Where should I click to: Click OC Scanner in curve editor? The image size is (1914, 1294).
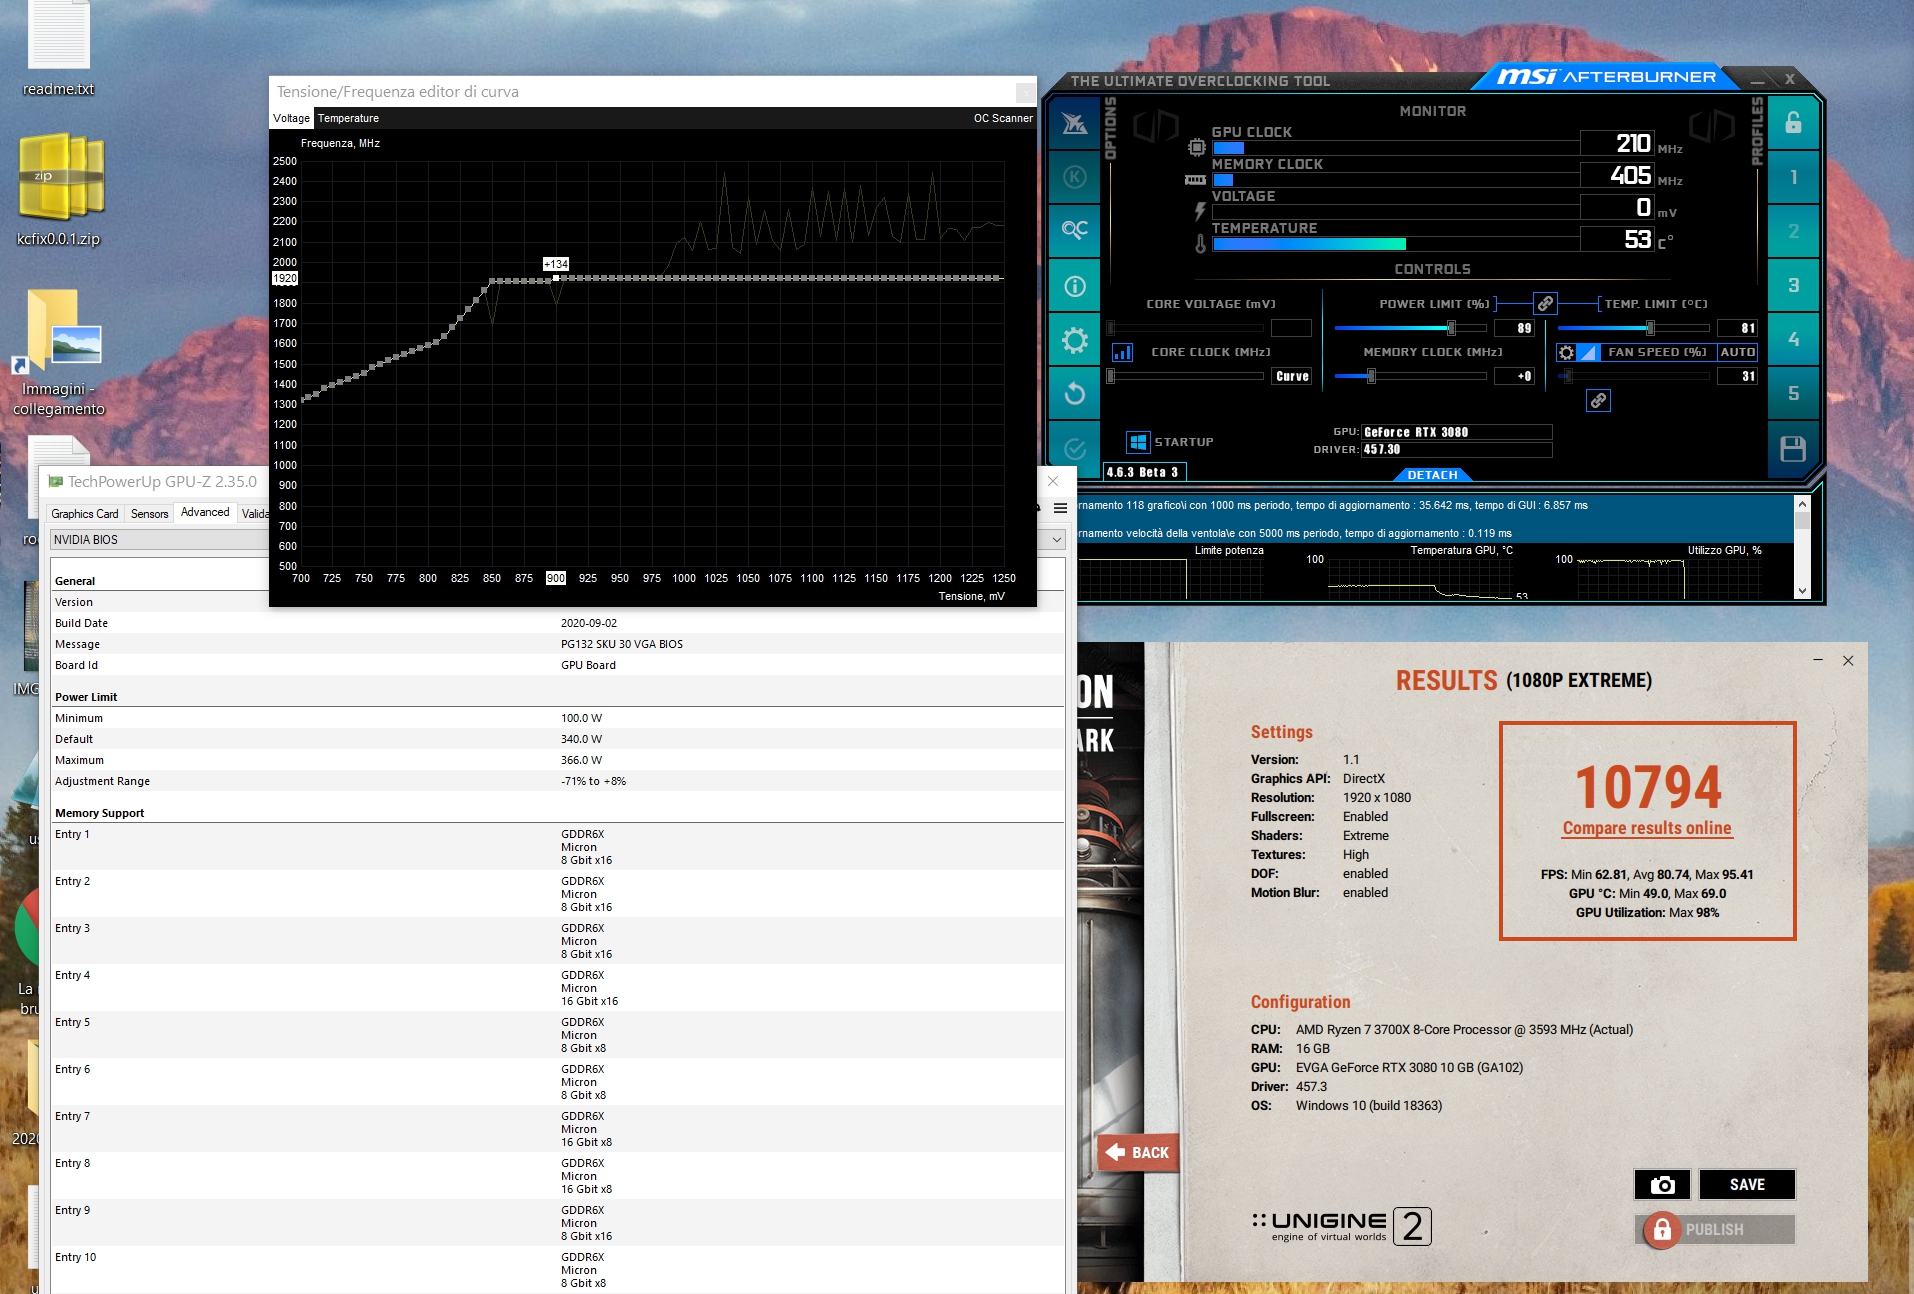tap(1003, 118)
